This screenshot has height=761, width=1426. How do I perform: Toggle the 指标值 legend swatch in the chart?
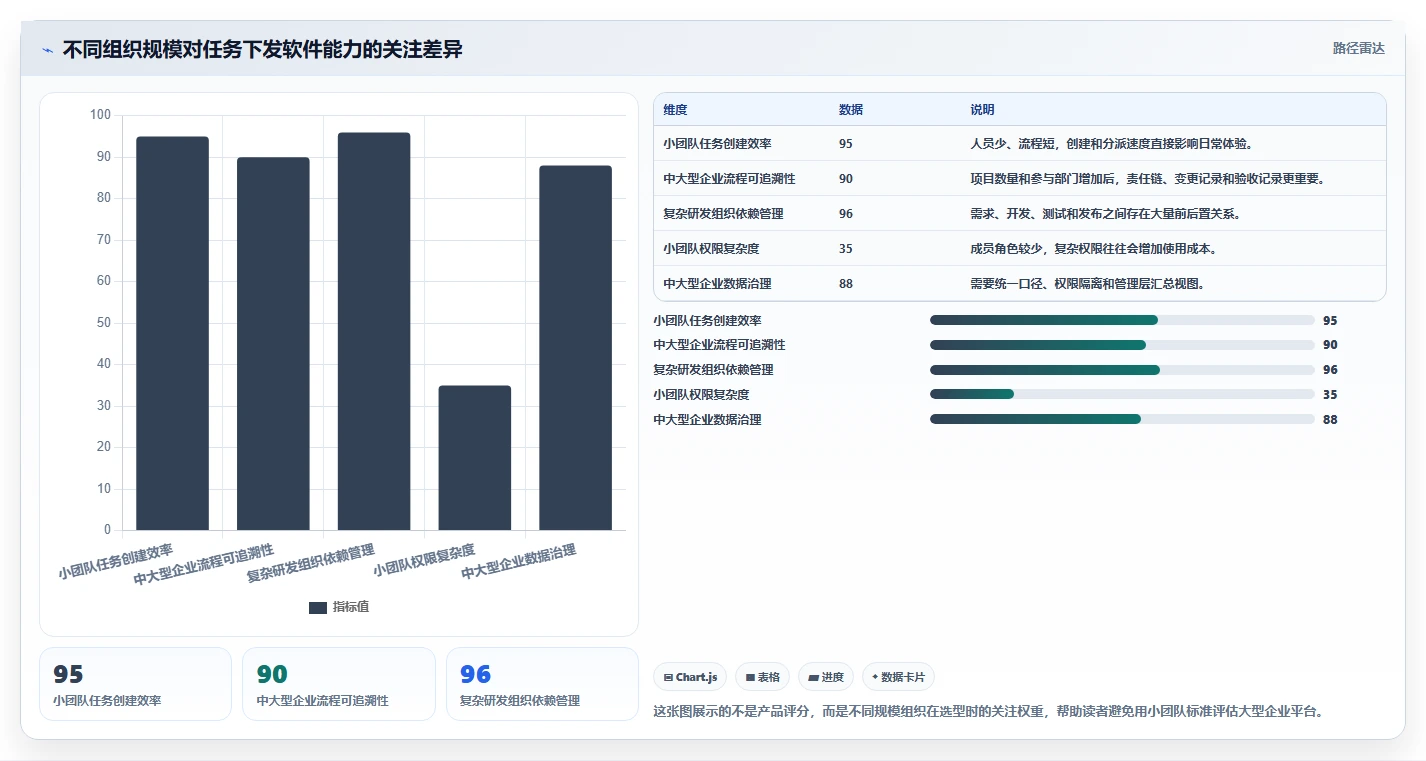(318, 607)
